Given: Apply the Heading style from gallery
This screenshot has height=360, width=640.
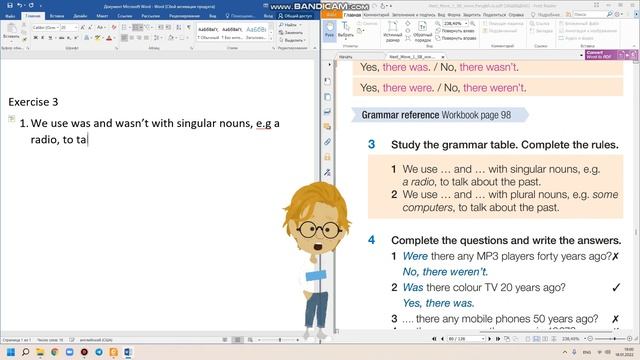Looking at the screenshot, I should click(x=256, y=33).
